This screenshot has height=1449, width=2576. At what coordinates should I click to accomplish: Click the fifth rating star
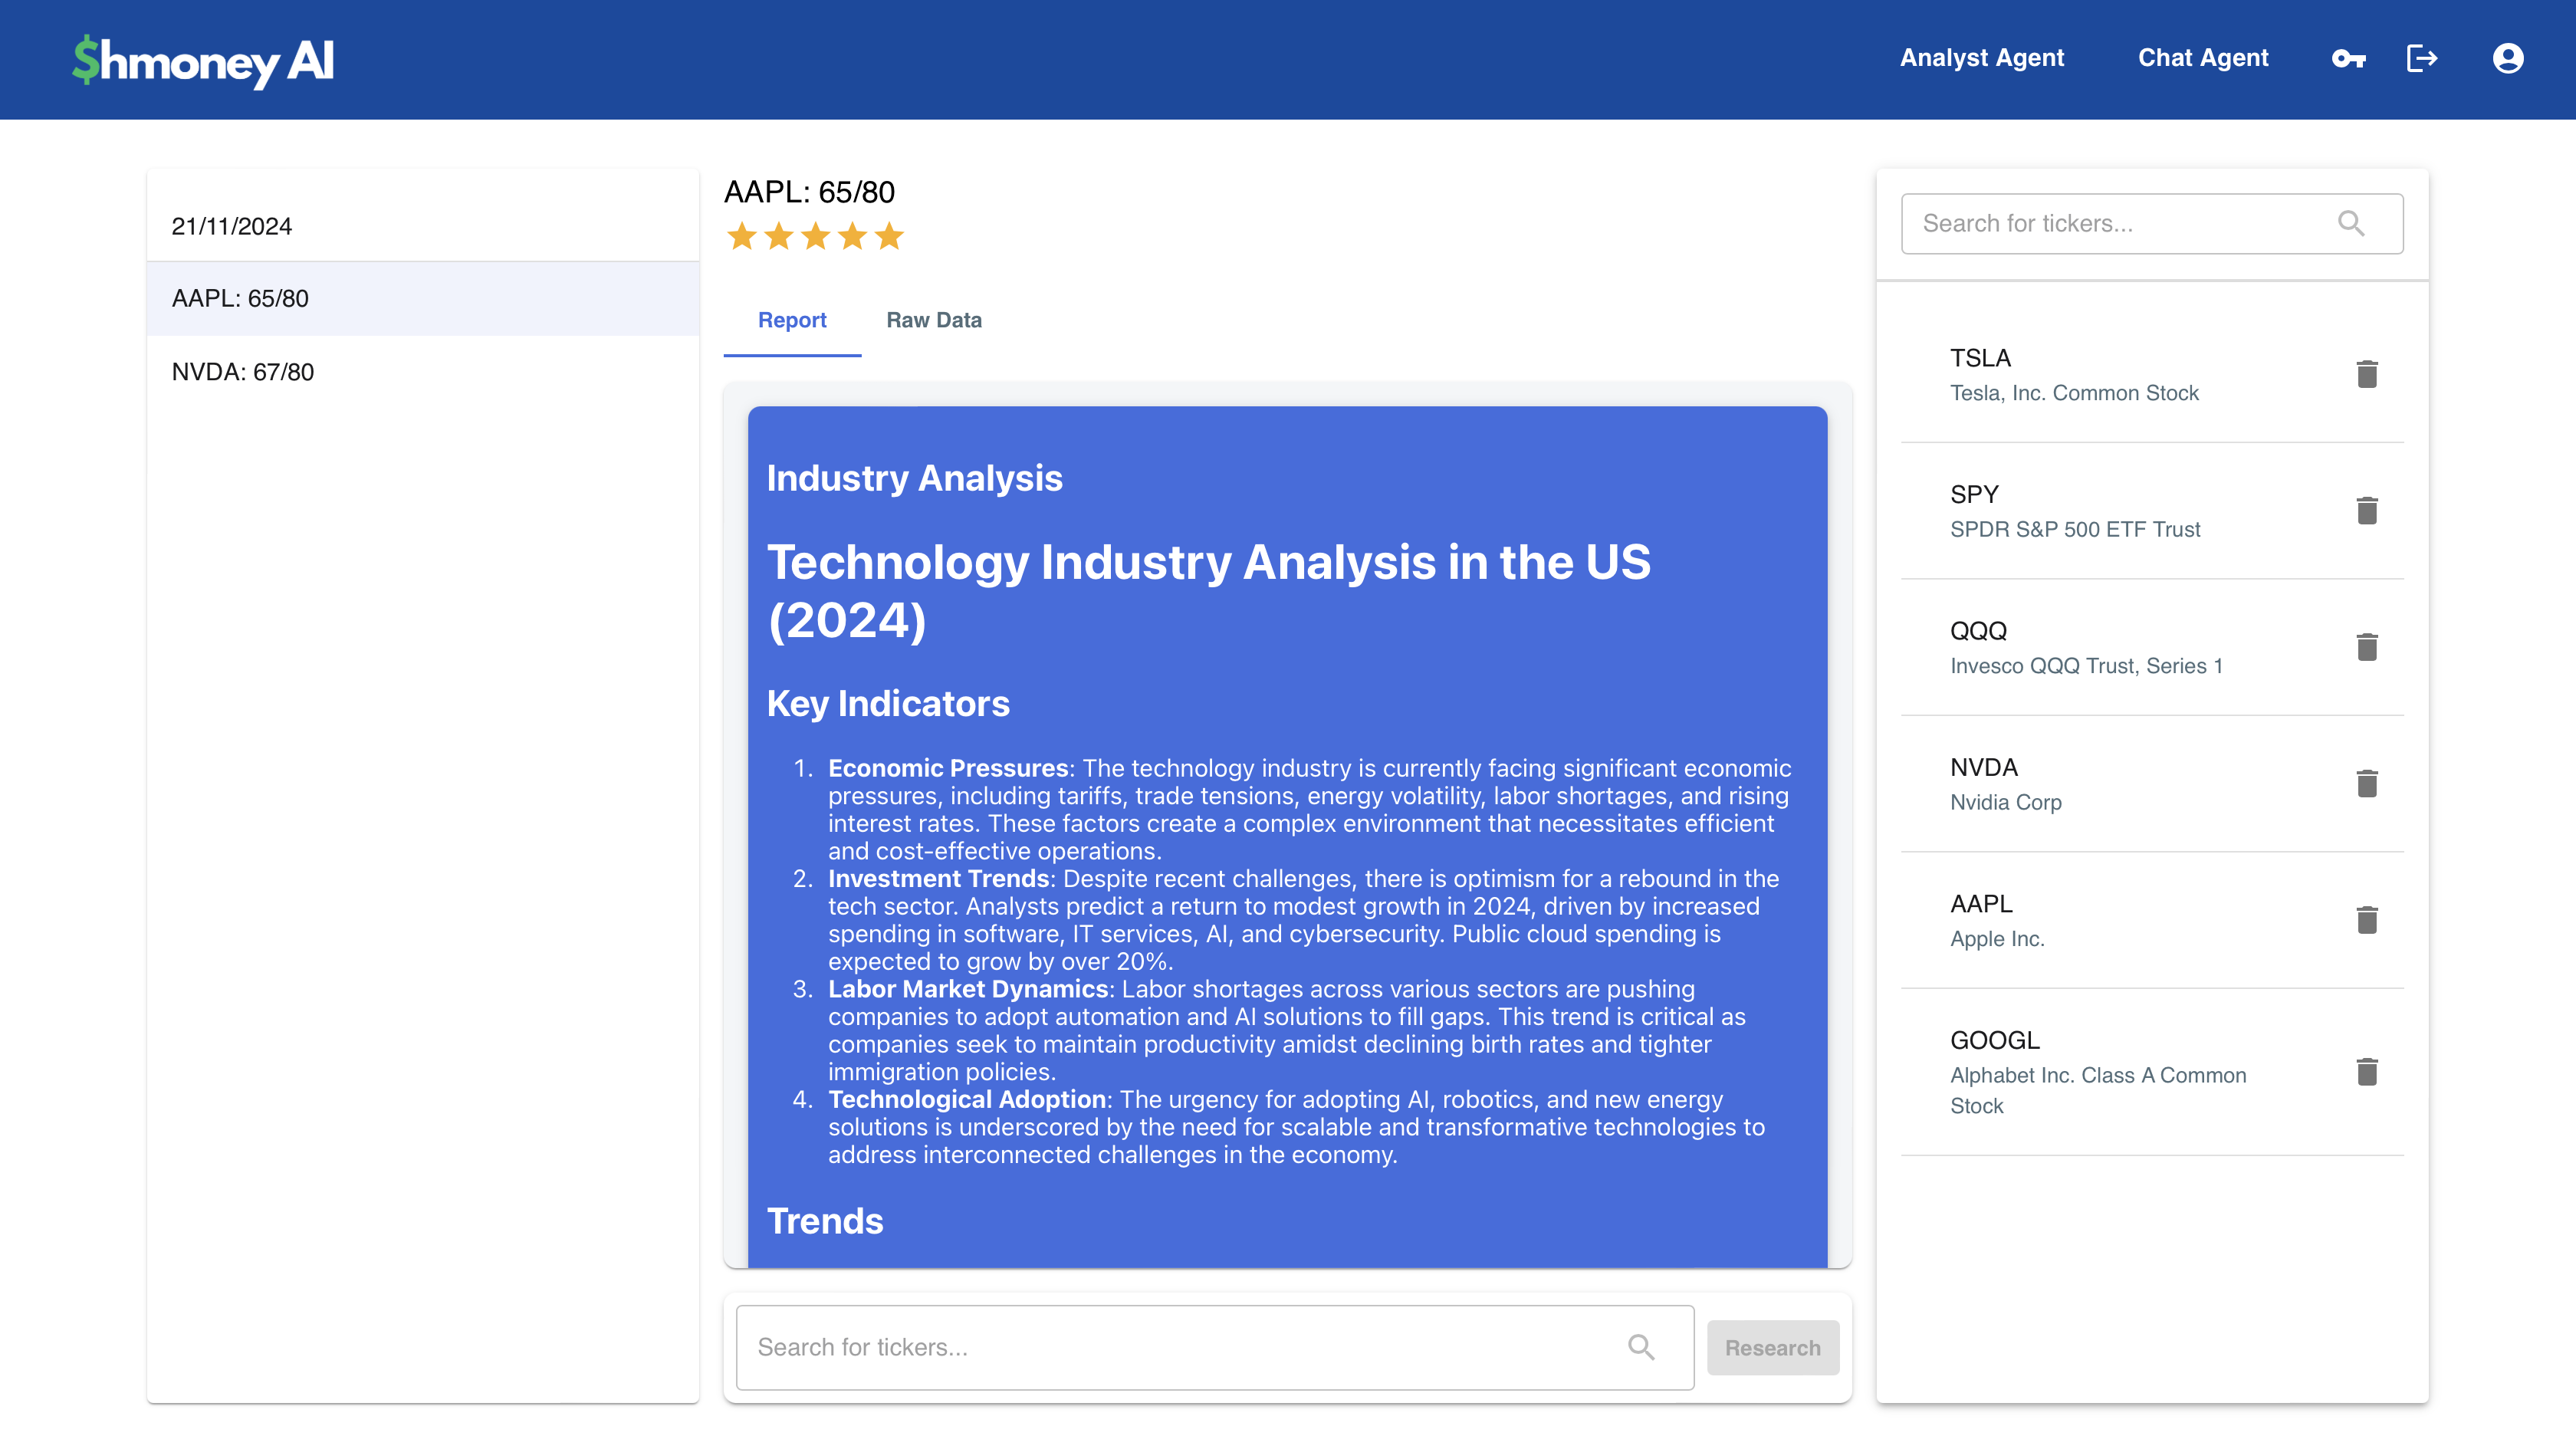889,237
